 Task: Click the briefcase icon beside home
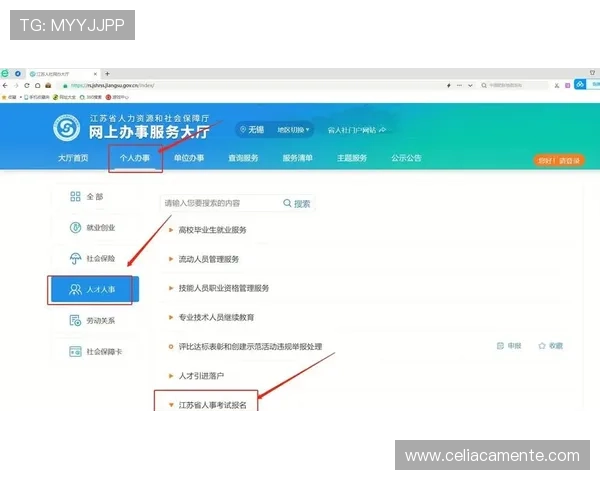click(48, 85)
